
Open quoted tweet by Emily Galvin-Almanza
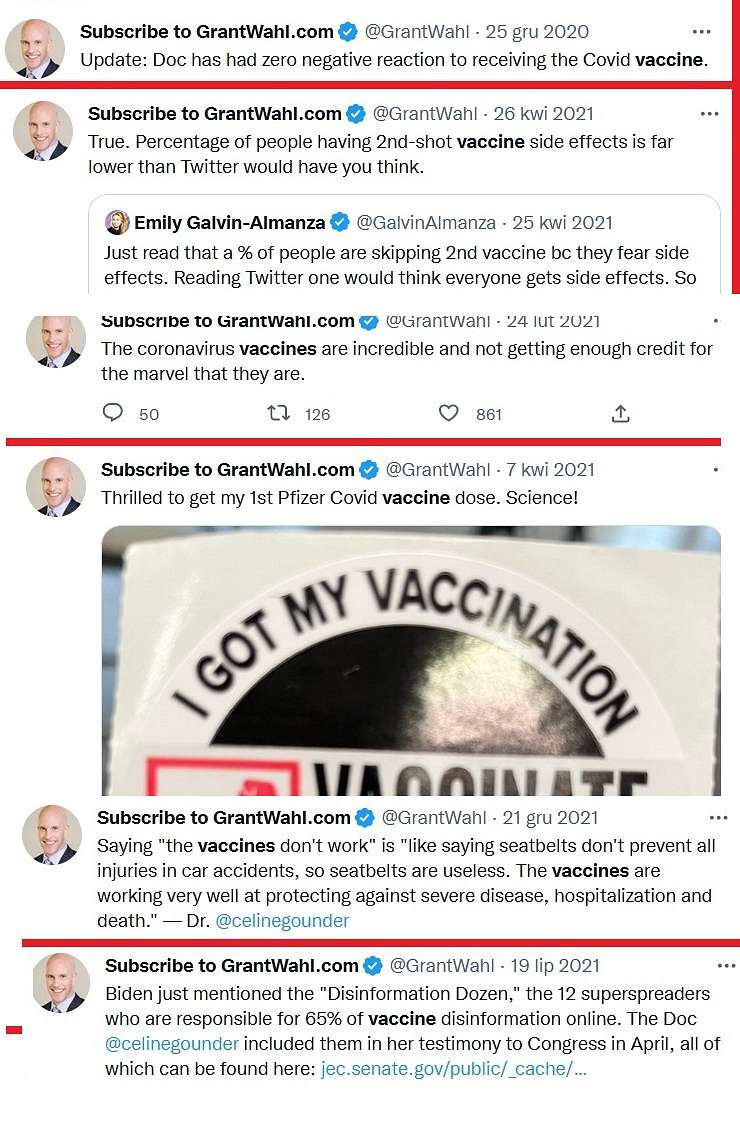click(x=404, y=244)
